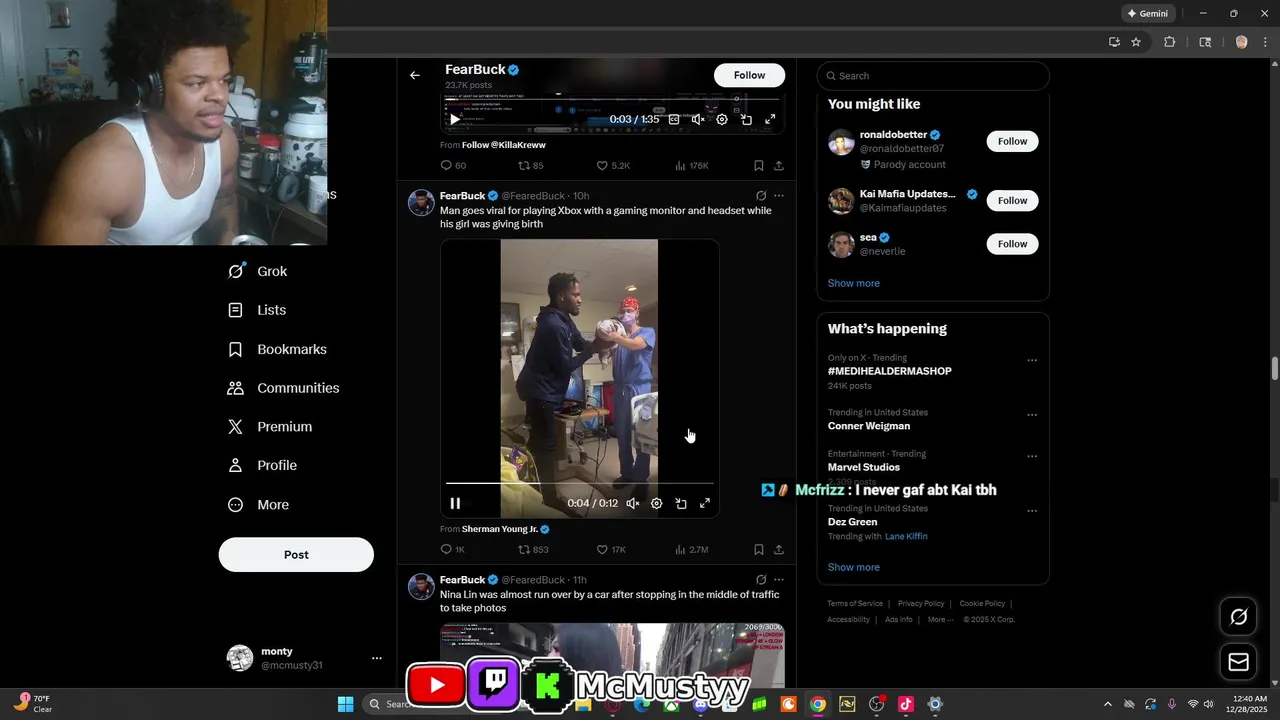Follow sea @neverlie suggestion
The height and width of the screenshot is (720, 1280).
pyautogui.click(x=1012, y=244)
